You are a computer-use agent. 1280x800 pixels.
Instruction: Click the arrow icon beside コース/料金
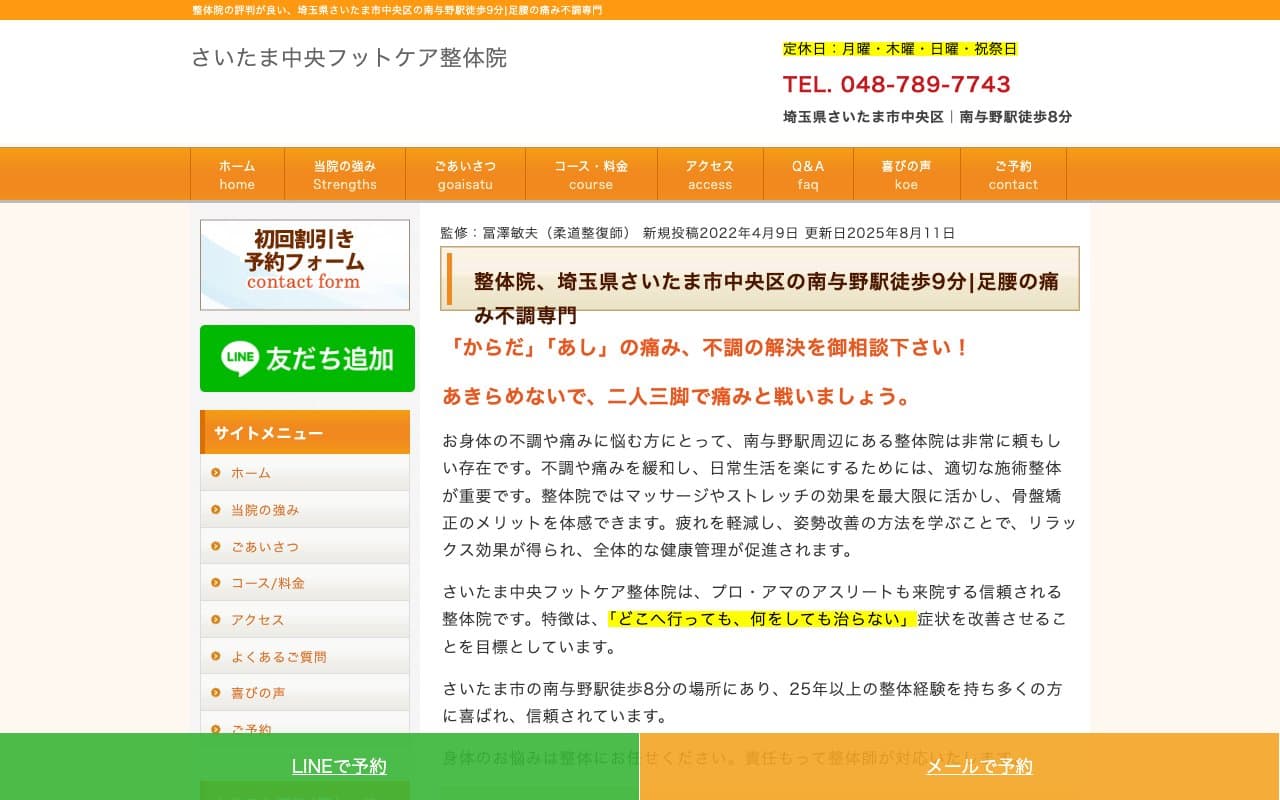point(218,583)
